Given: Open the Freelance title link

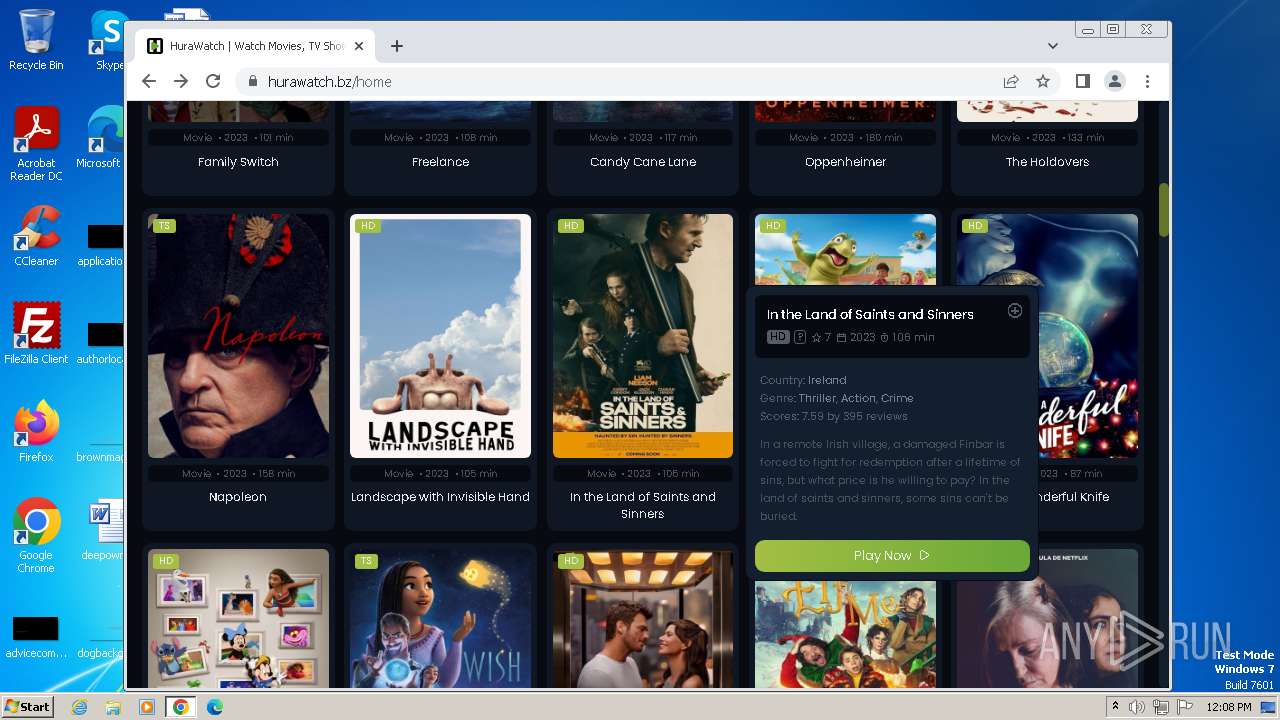Looking at the screenshot, I should [x=440, y=162].
